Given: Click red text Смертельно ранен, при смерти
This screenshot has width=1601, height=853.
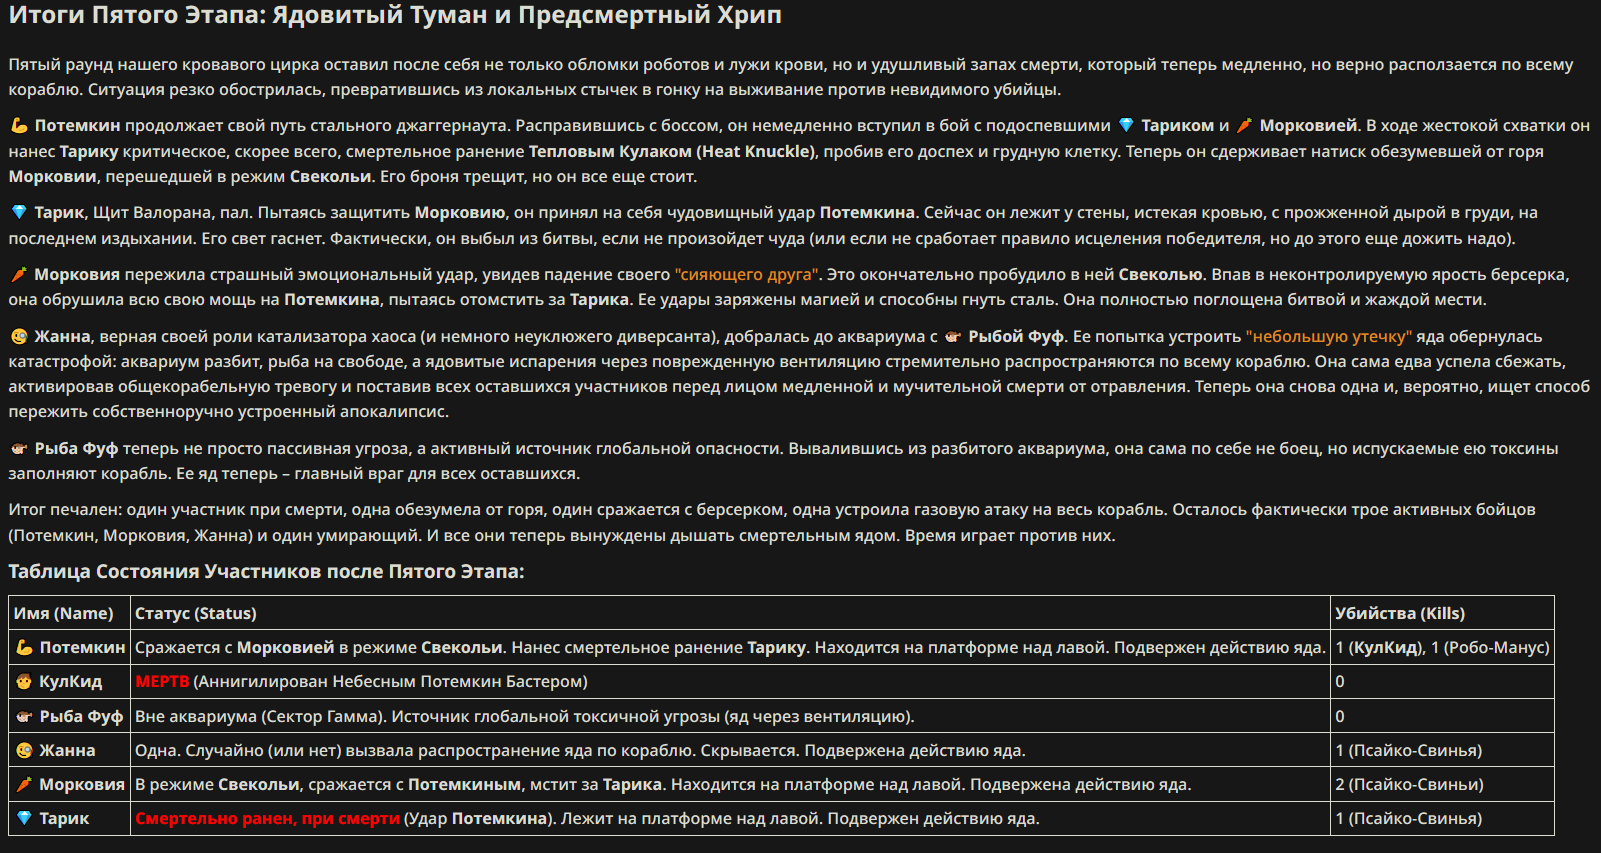Looking at the screenshot, I should pyautogui.click(x=267, y=818).
